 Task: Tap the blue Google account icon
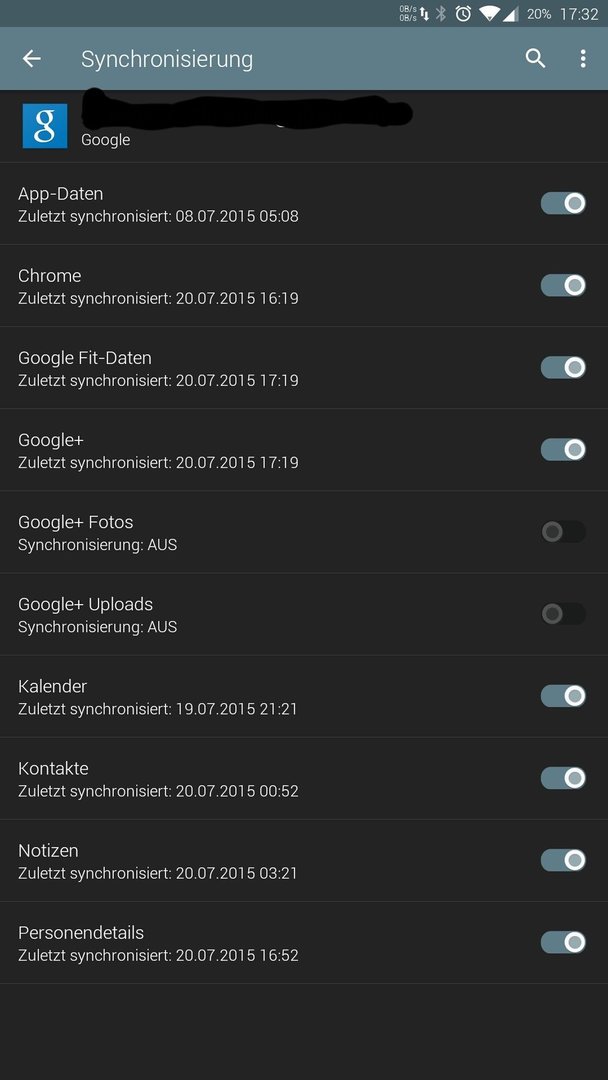[x=45, y=126]
